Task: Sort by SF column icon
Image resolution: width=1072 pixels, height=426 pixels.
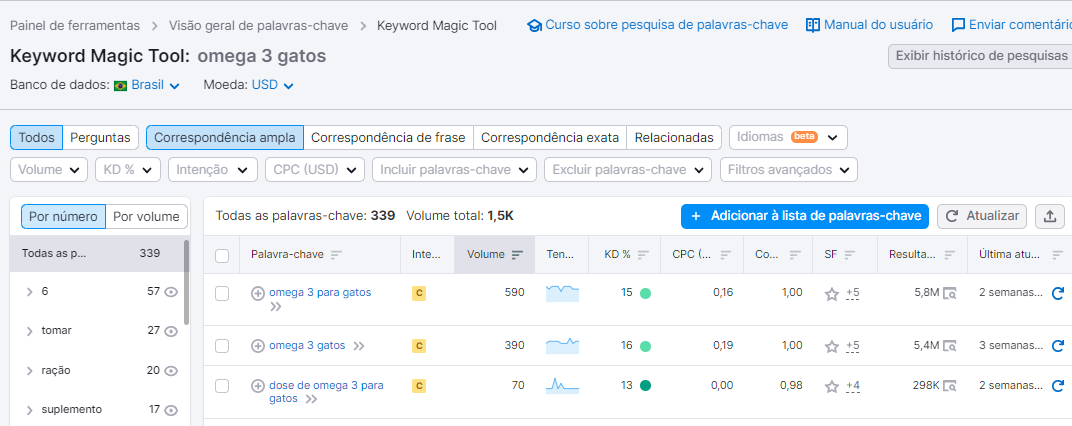Action: coord(850,254)
